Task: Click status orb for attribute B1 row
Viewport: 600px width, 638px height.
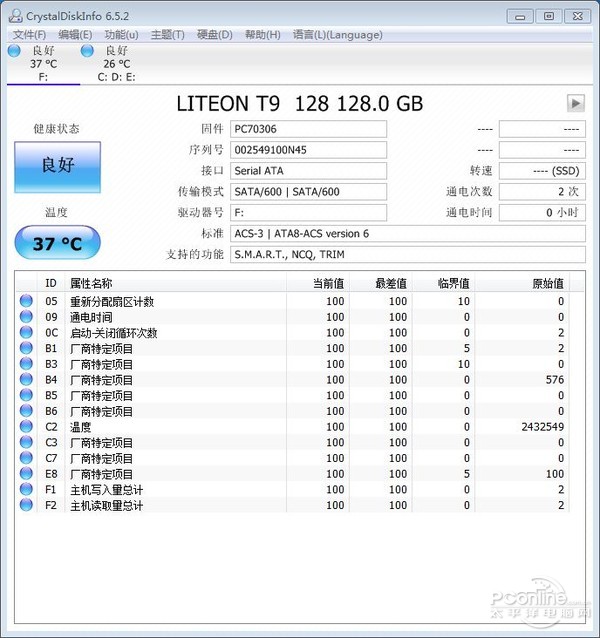Action: pos(26,348)
